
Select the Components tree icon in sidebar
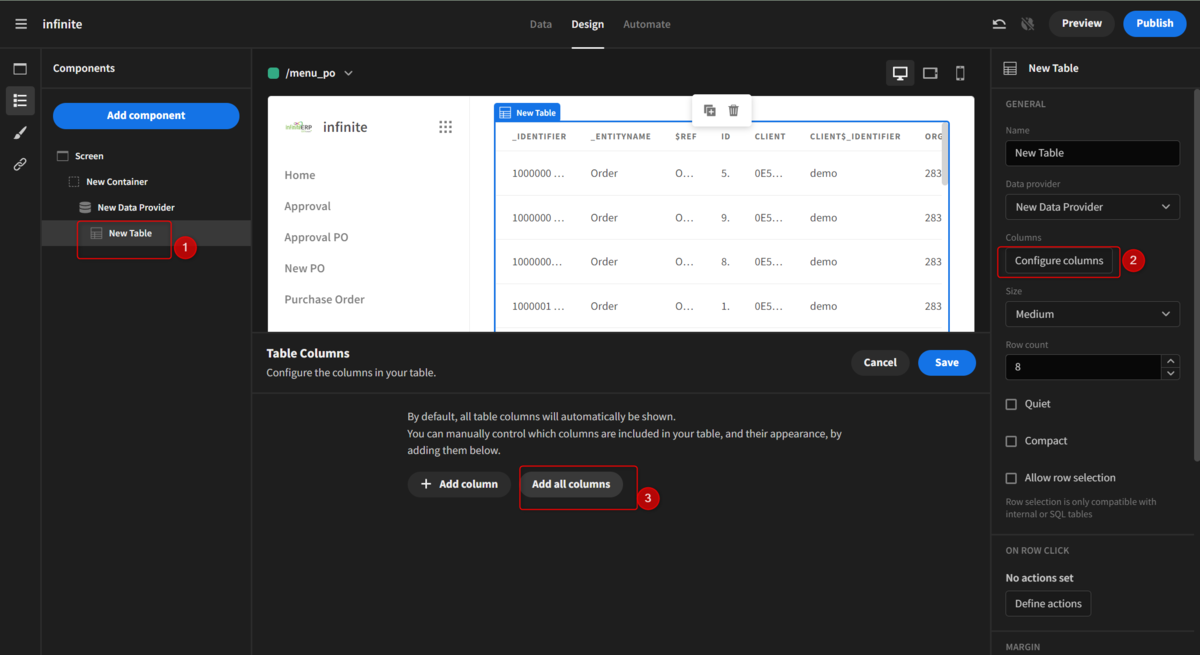[20, 100]
